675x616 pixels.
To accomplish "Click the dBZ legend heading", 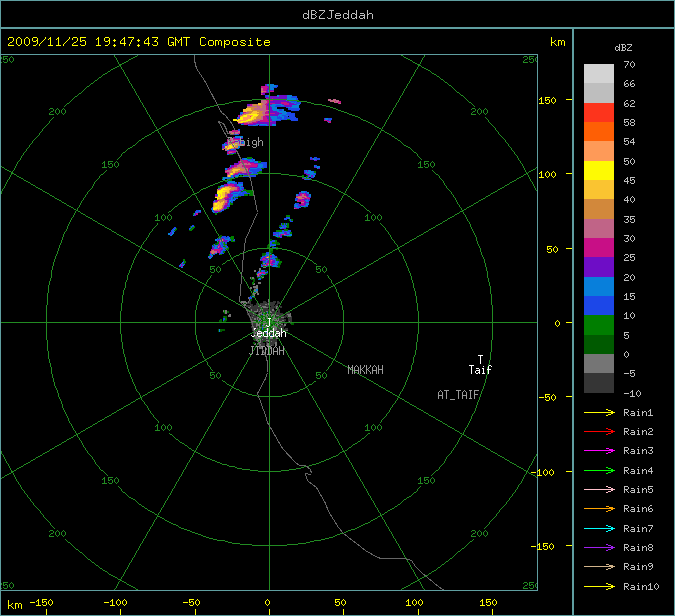I will pyautogui.click(x=623, y=48).
